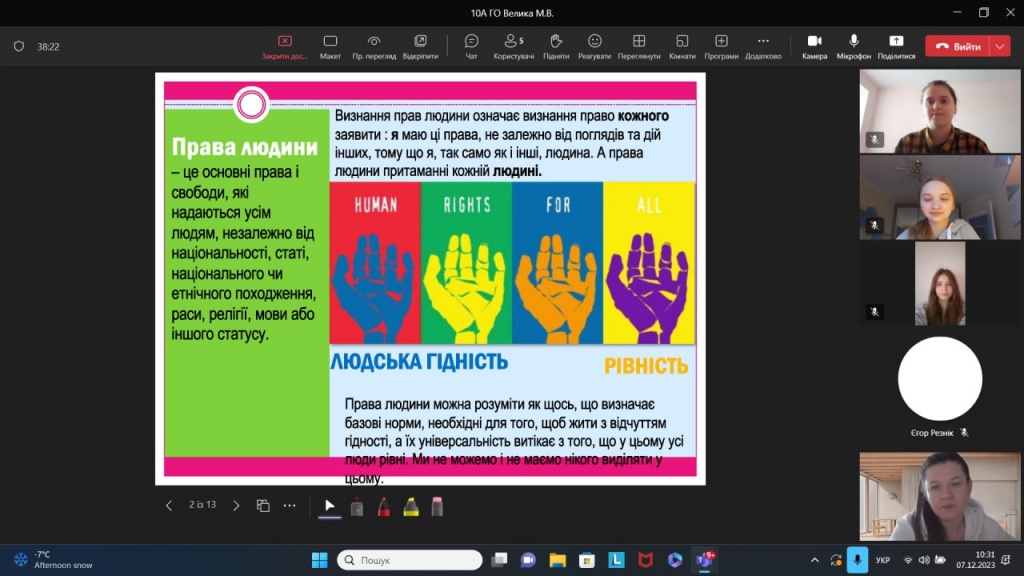Show hidden system tray icons
This screenshot has width=1024, height=576.
point(814,560)
